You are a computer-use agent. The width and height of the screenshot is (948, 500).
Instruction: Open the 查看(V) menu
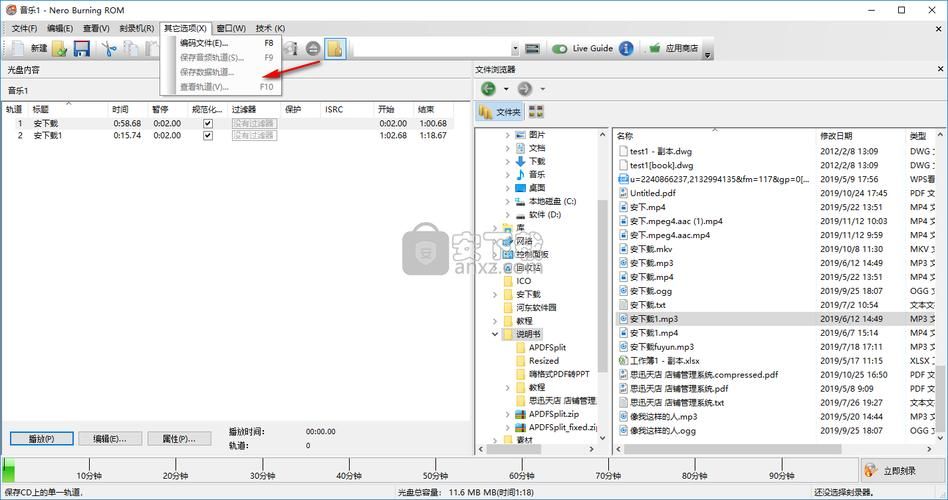click(x=96, y=28)
